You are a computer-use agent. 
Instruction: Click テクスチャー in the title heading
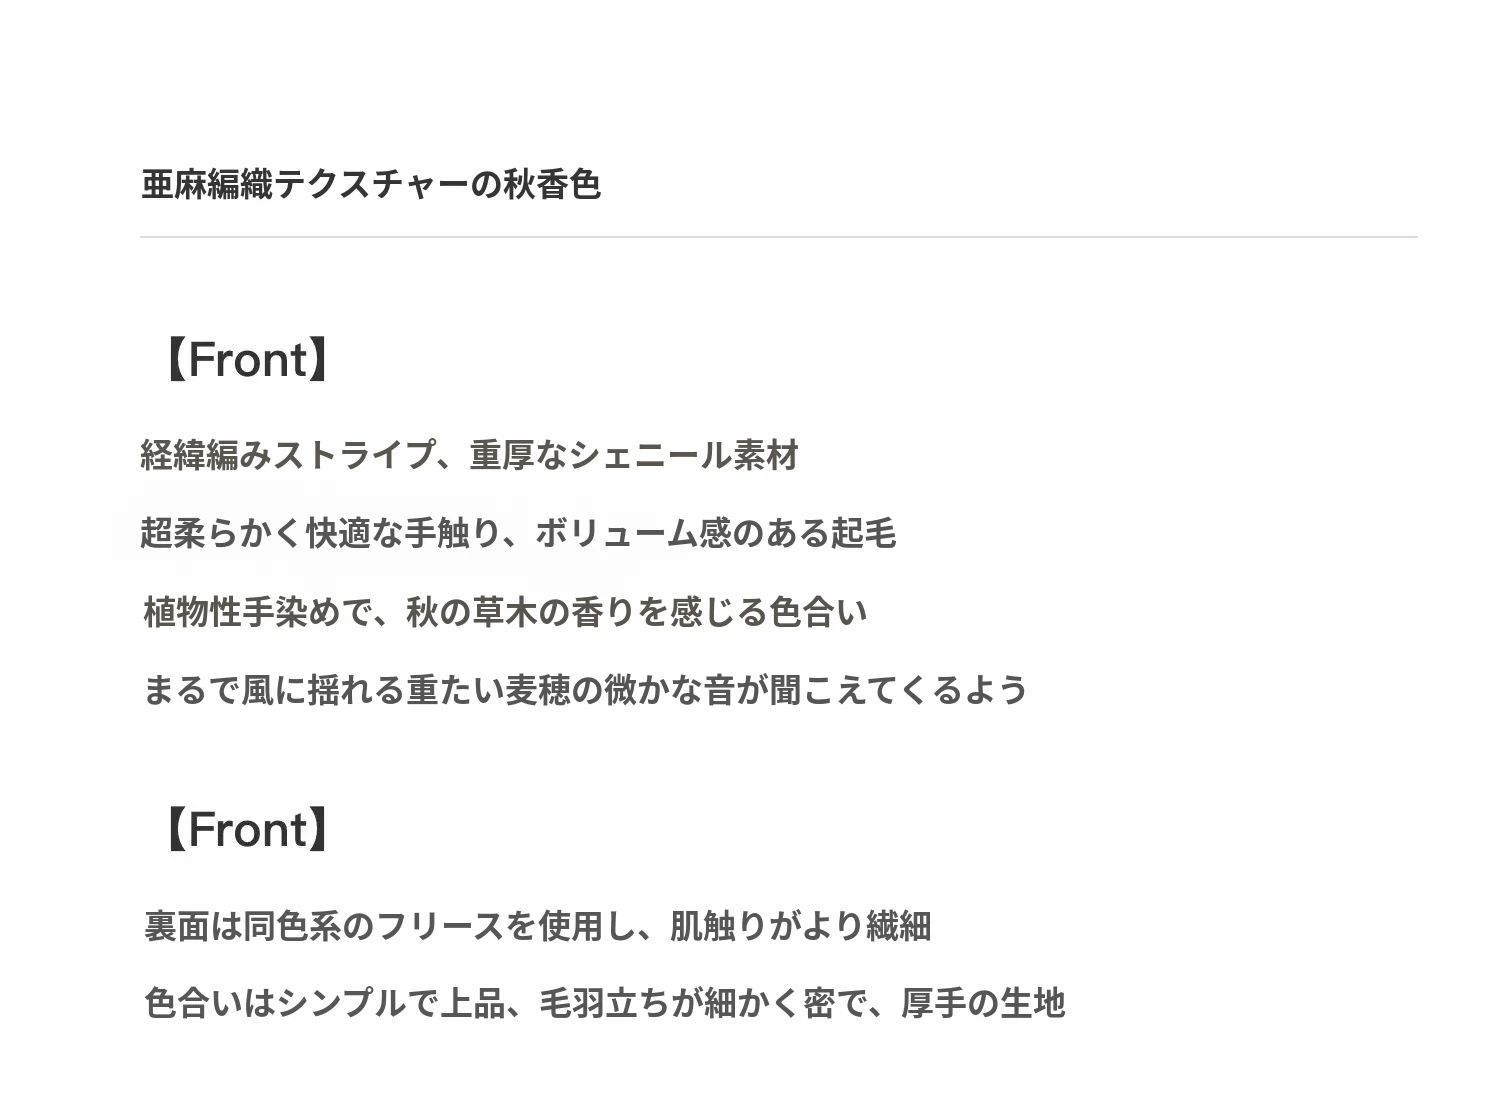click(371, 185)
